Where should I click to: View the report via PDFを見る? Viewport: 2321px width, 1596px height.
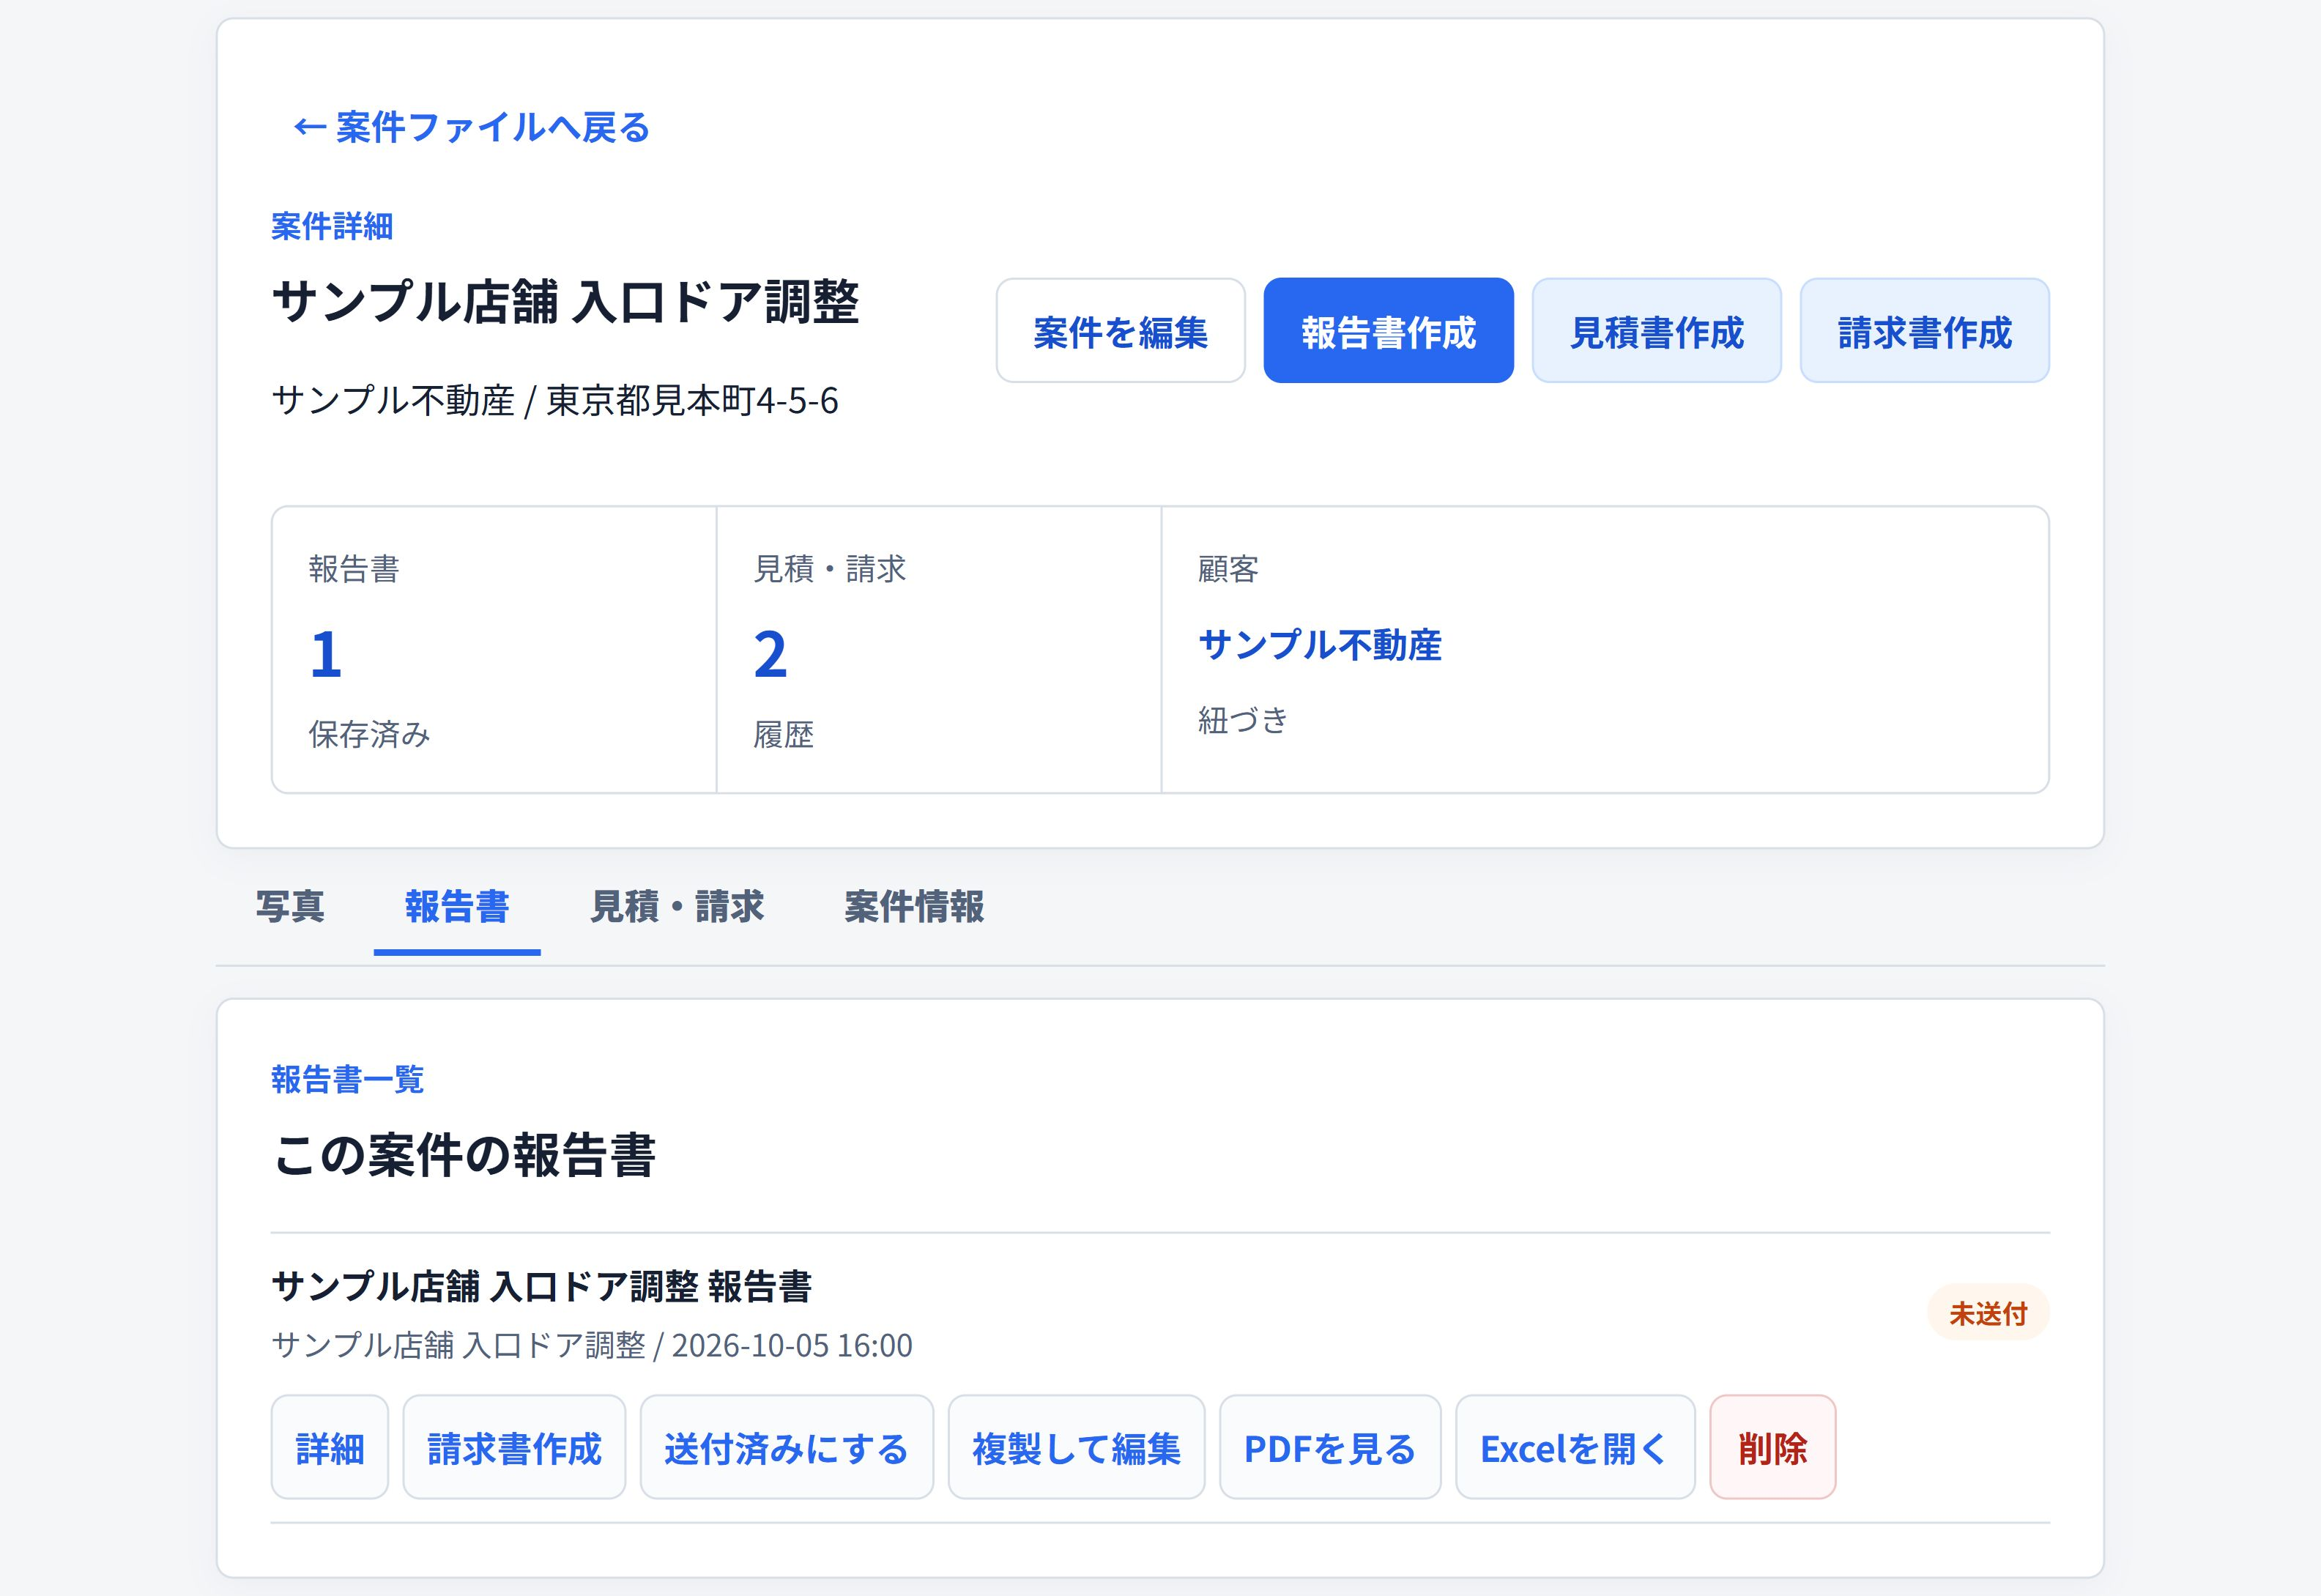(x=1330, y=1447)
